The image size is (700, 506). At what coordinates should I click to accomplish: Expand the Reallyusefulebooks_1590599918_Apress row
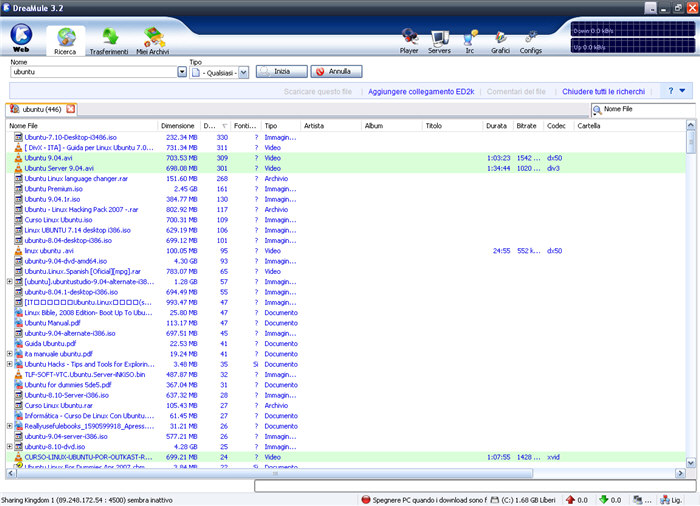9,426
